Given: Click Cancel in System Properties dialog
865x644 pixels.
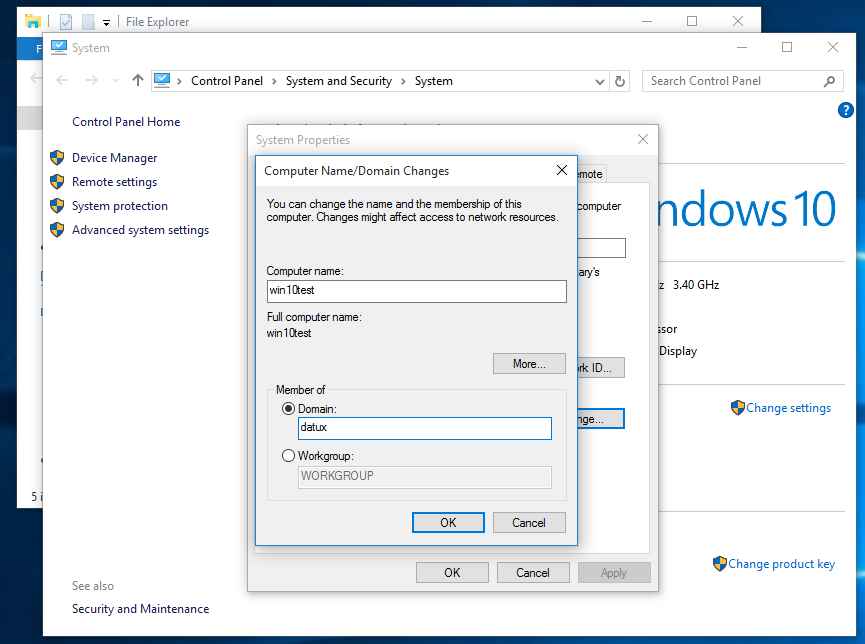Looking at the screenshot, I should tap(533, 573).
